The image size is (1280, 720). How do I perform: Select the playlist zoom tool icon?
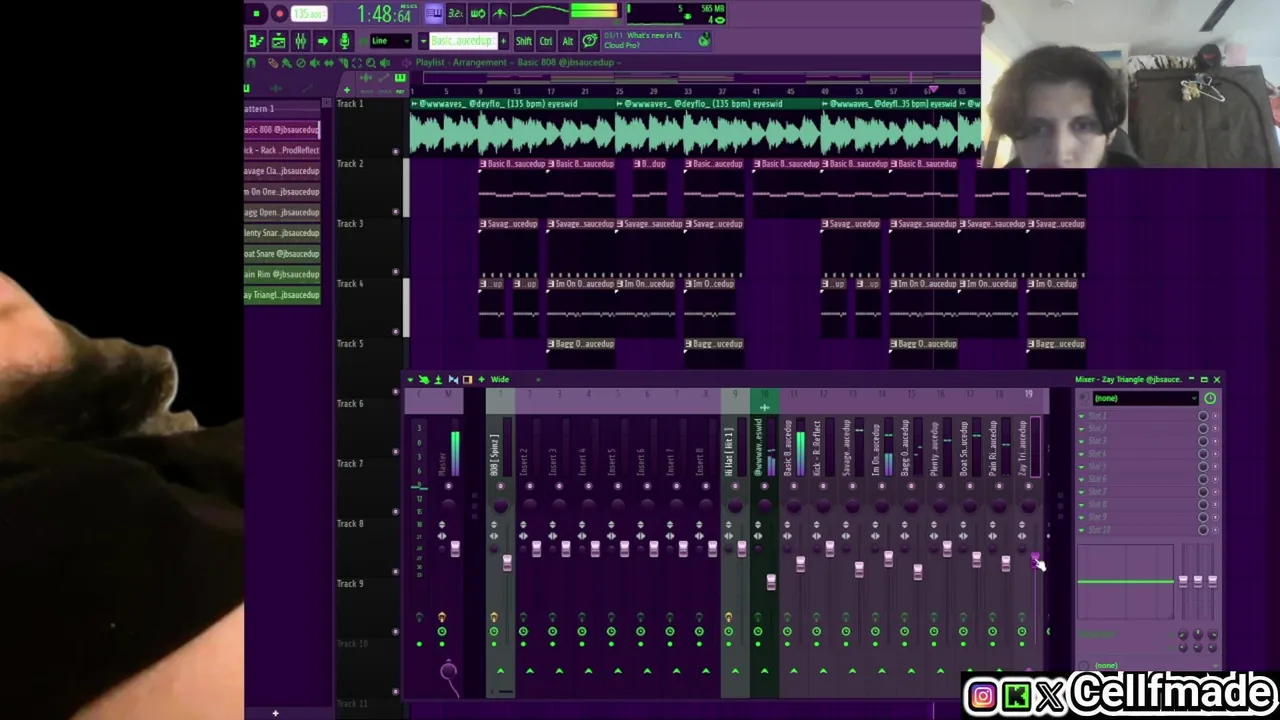coord(370,63)
